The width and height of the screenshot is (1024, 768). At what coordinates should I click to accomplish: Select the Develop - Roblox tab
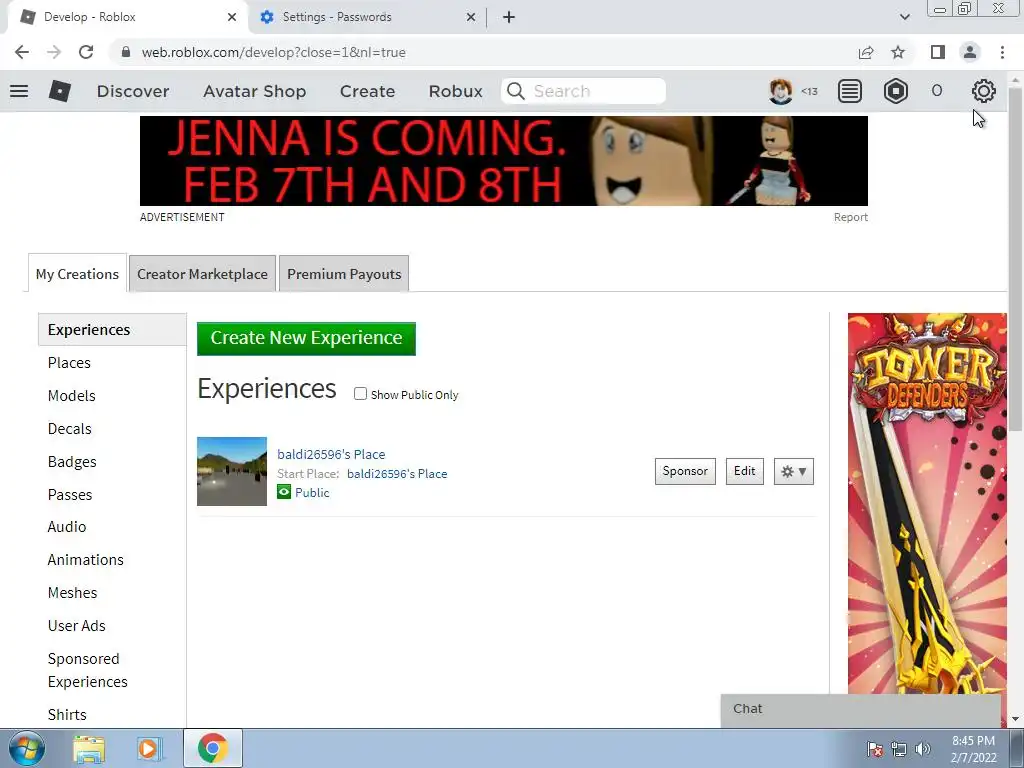tap(127, 17)
